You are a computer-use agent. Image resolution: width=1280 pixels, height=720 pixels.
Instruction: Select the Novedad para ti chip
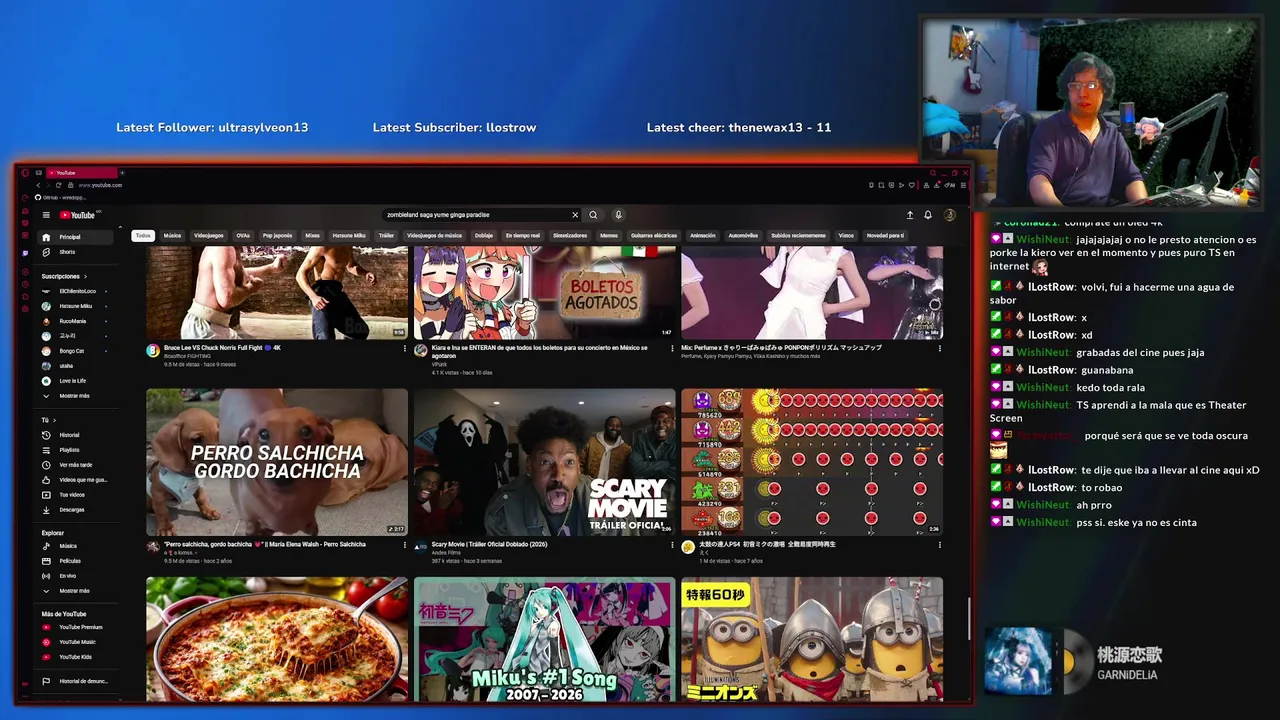[x=885, y=236]
